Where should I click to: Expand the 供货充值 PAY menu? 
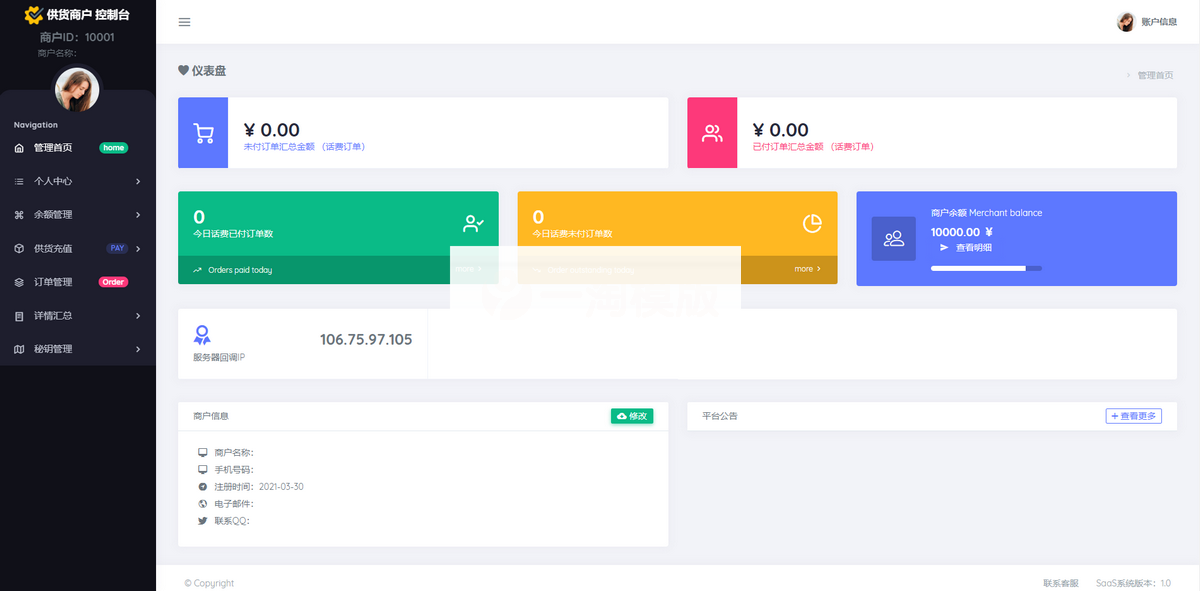coord(77,248)
